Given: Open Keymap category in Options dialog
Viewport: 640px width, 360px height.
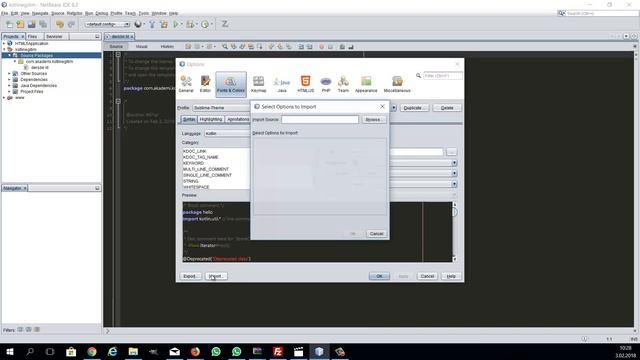Looking at the screenshot, I should pos(258,84).
